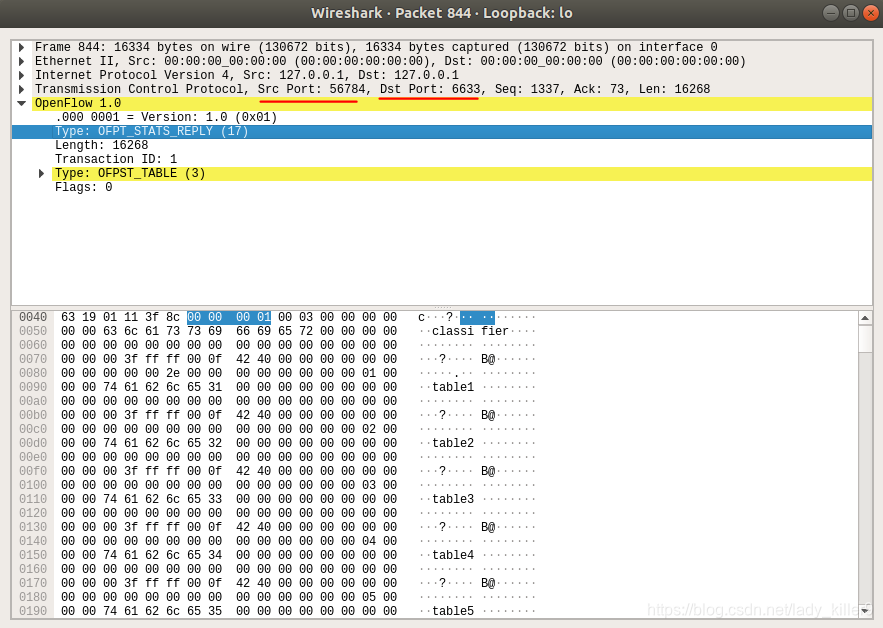Click the hex pane scrollbar thumb
Image resolution: width=883 pixels, height=628 pixels.
click(865, 339)
